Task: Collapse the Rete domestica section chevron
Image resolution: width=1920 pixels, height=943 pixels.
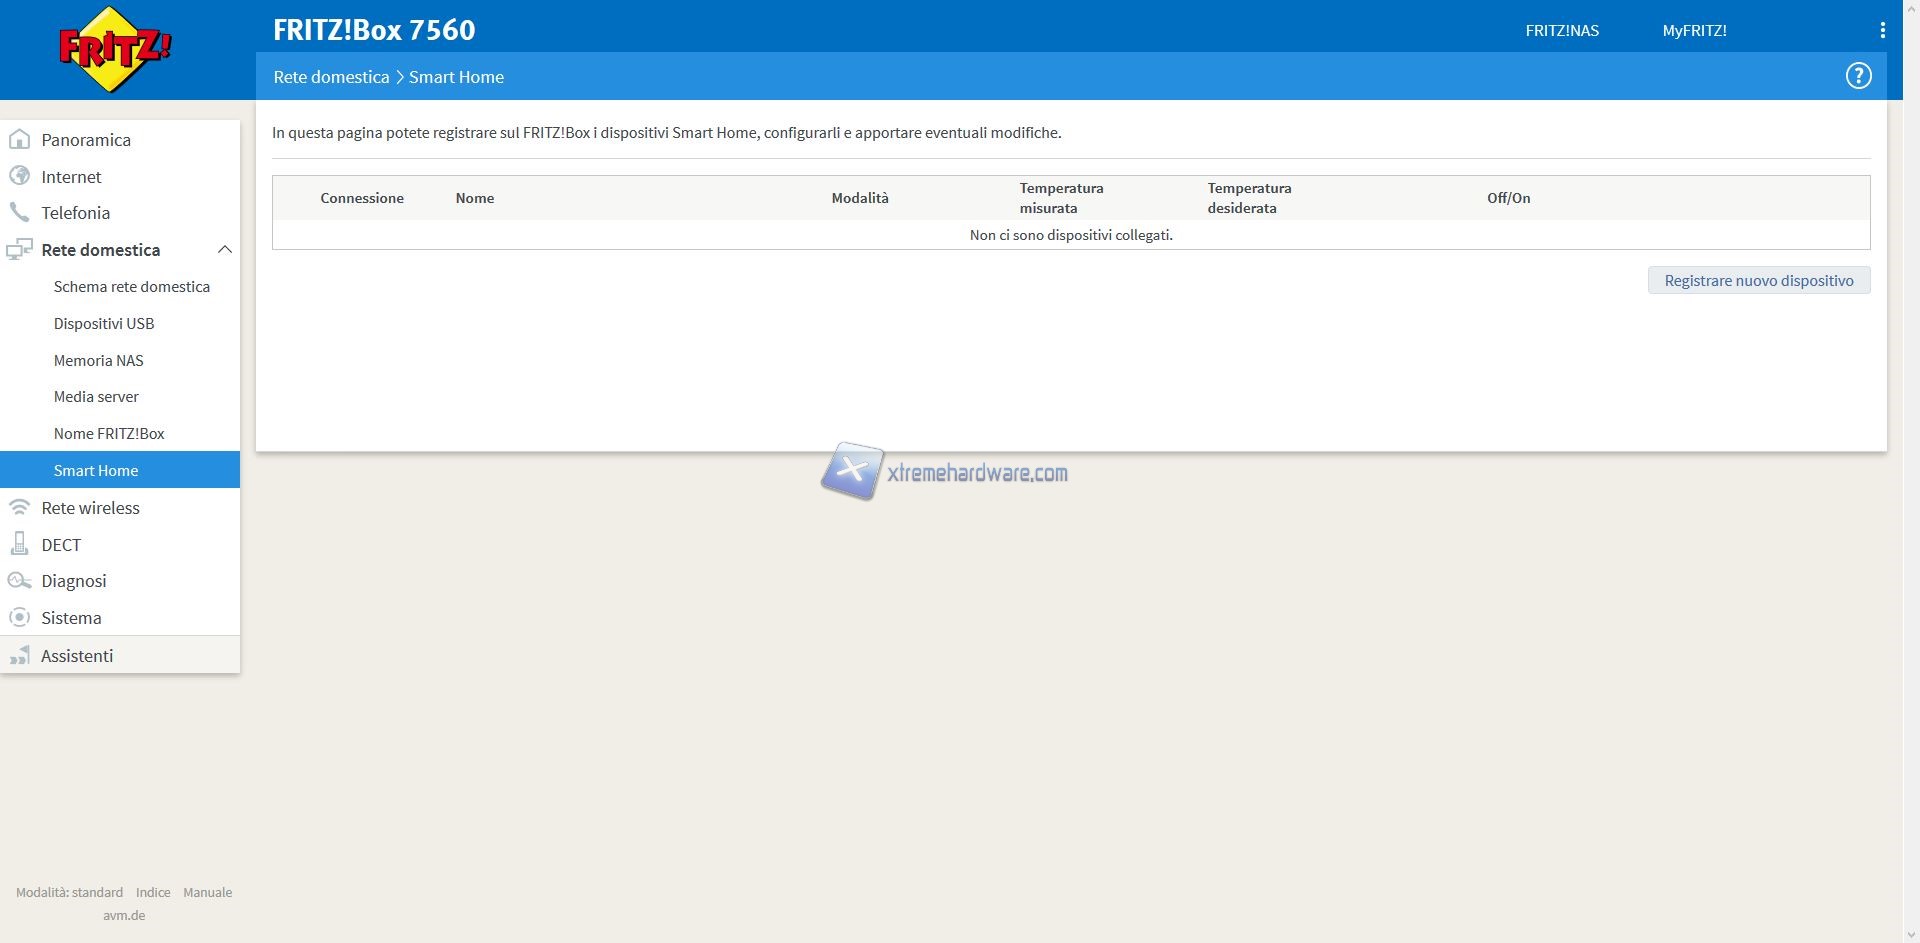Action: 225,250
